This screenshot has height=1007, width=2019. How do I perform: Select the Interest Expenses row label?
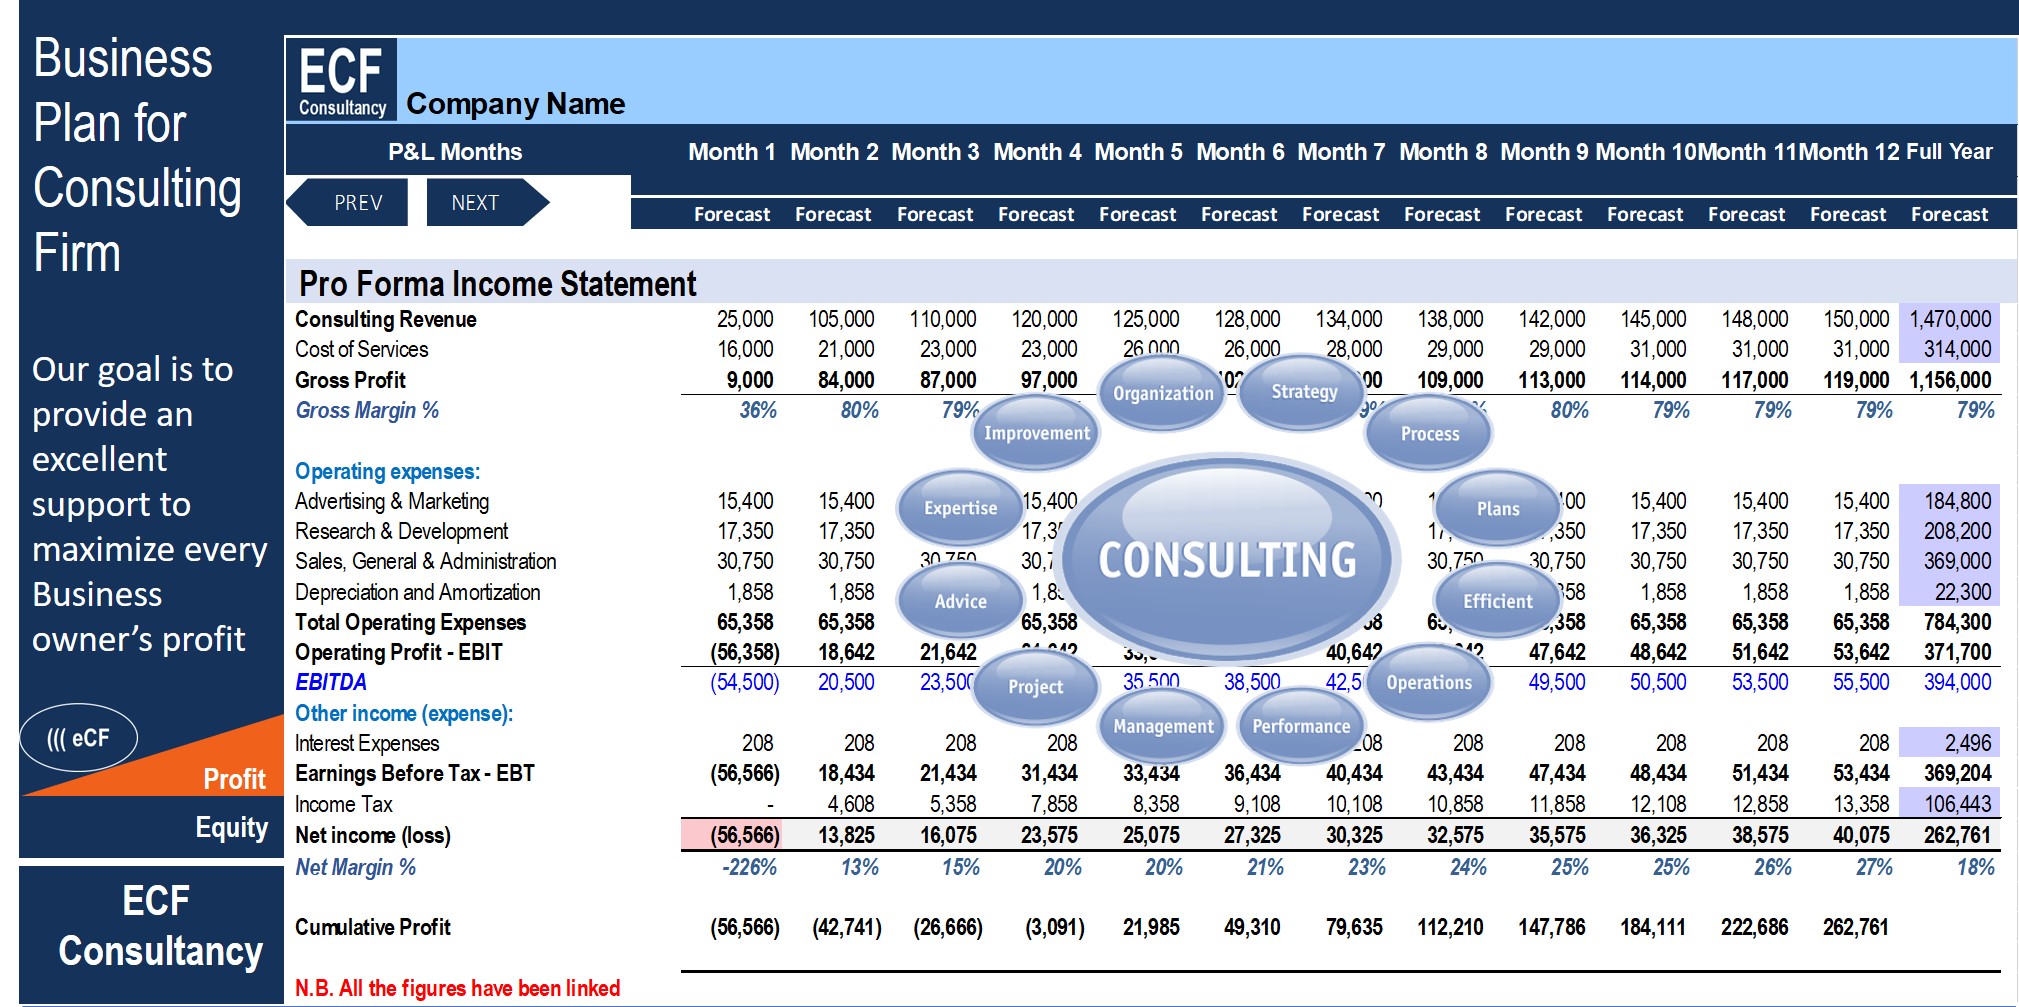coord(366,743)
